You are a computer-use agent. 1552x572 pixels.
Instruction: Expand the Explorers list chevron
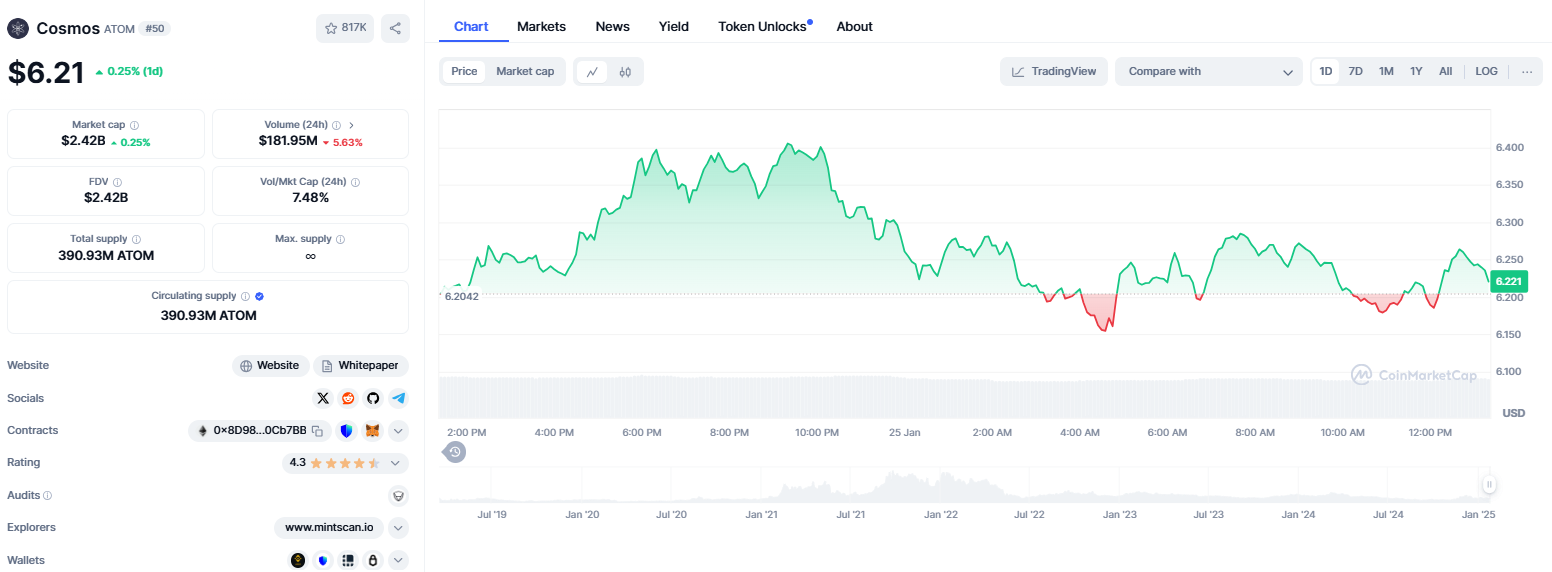click(x=398, y=528)
